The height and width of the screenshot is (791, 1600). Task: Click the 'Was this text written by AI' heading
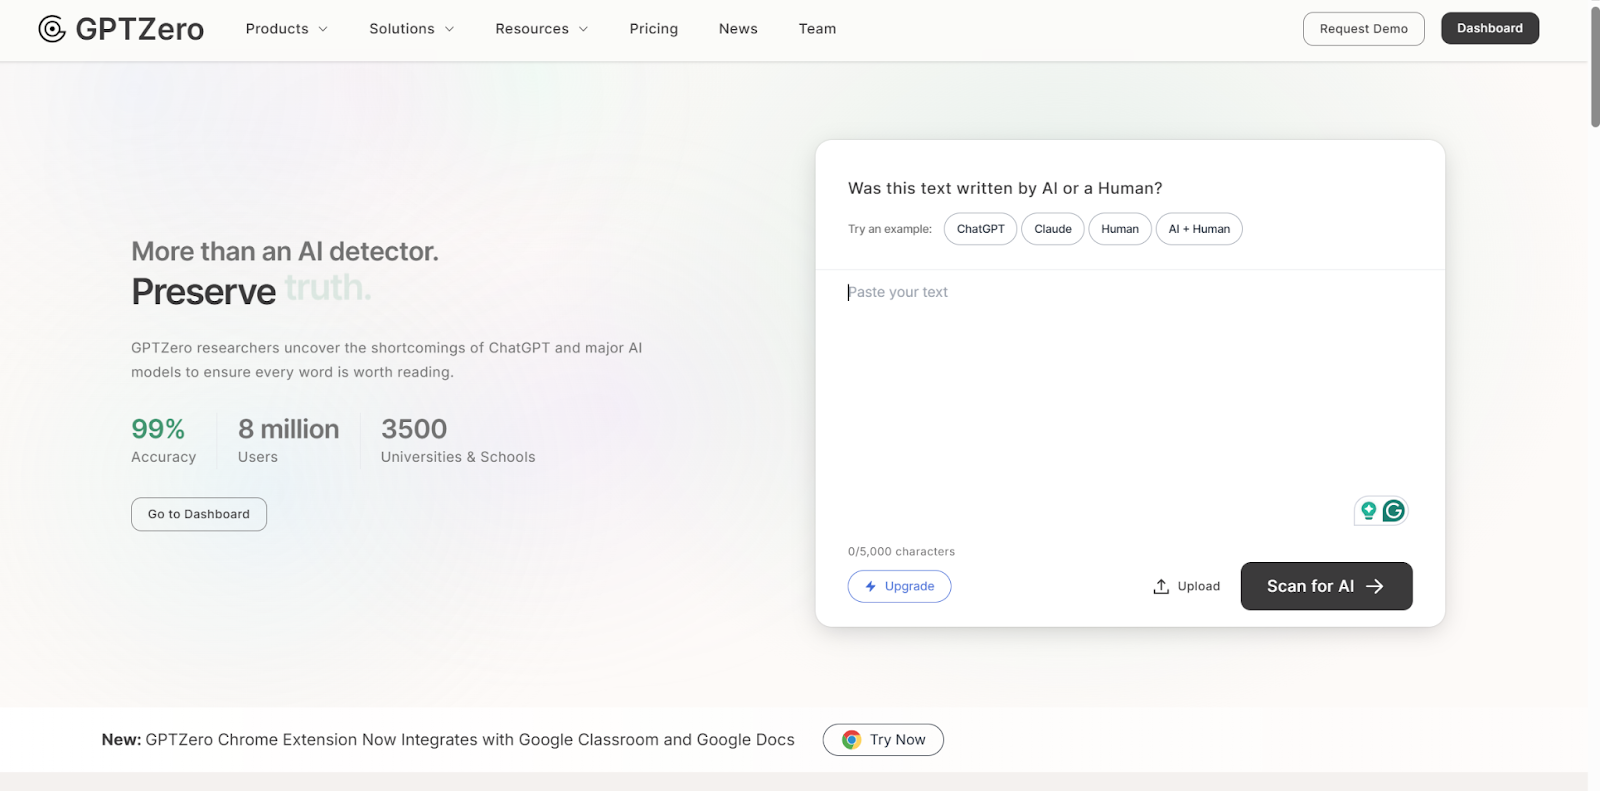[x=1005, y=188]
